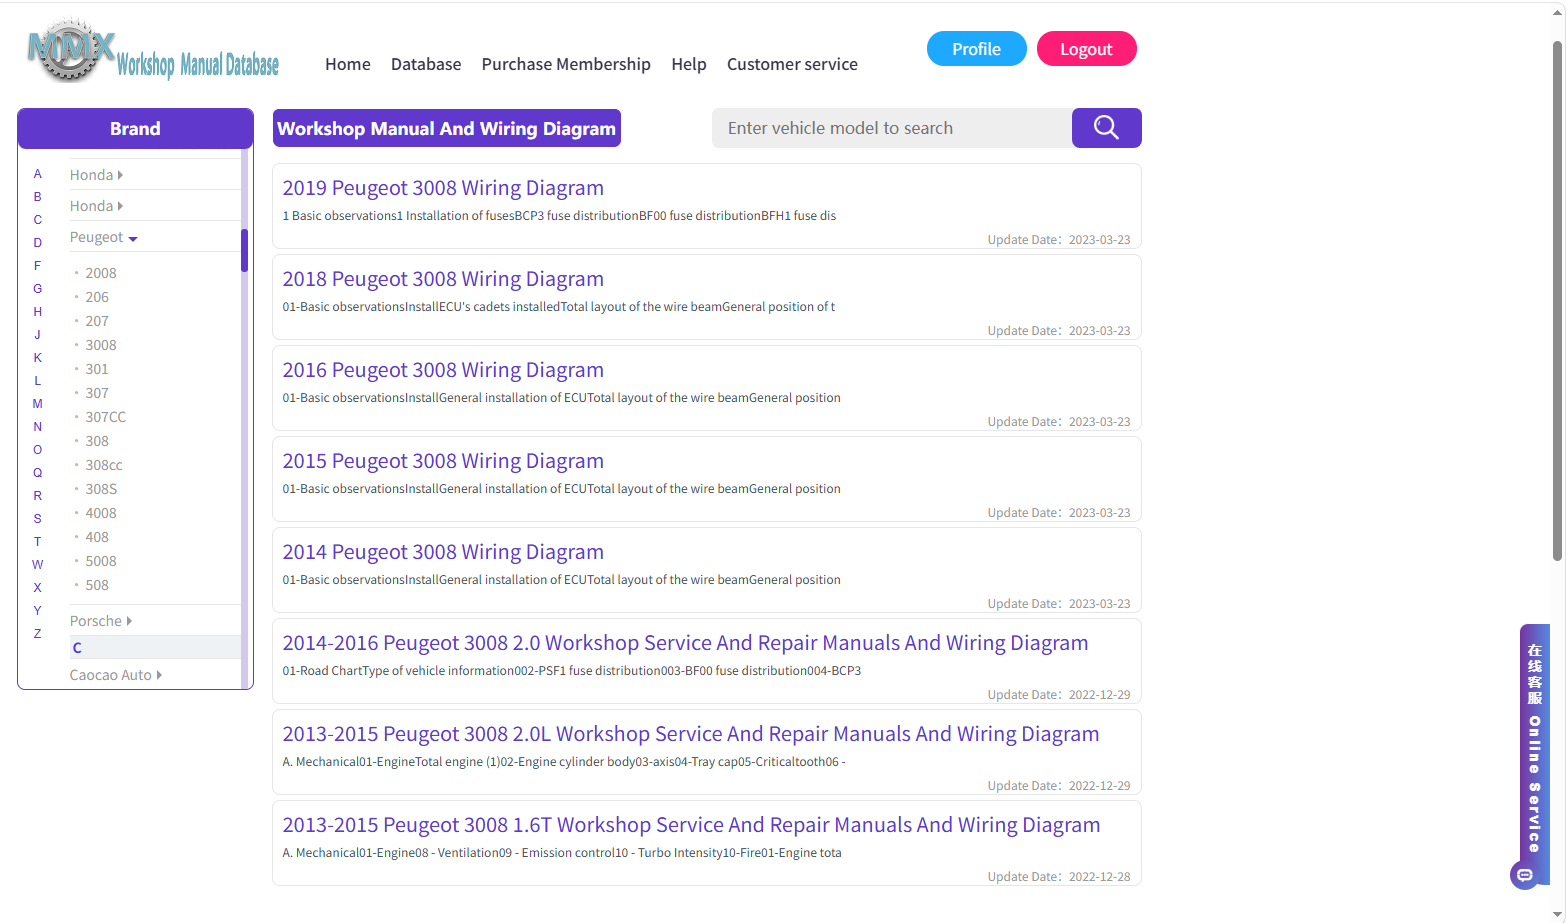
Task: Select the 301 model under Peugeot
Action: 97,369
